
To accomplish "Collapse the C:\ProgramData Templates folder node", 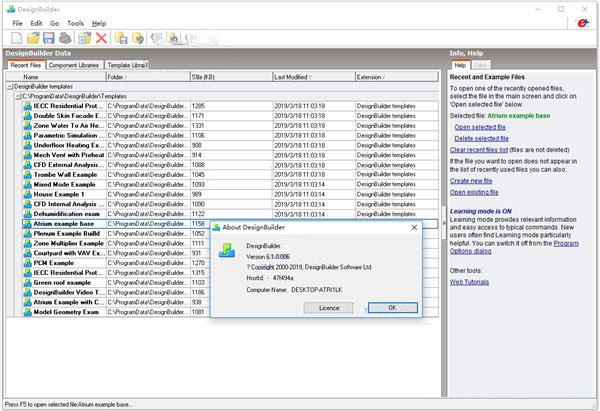I will click(x=17, y=96).
